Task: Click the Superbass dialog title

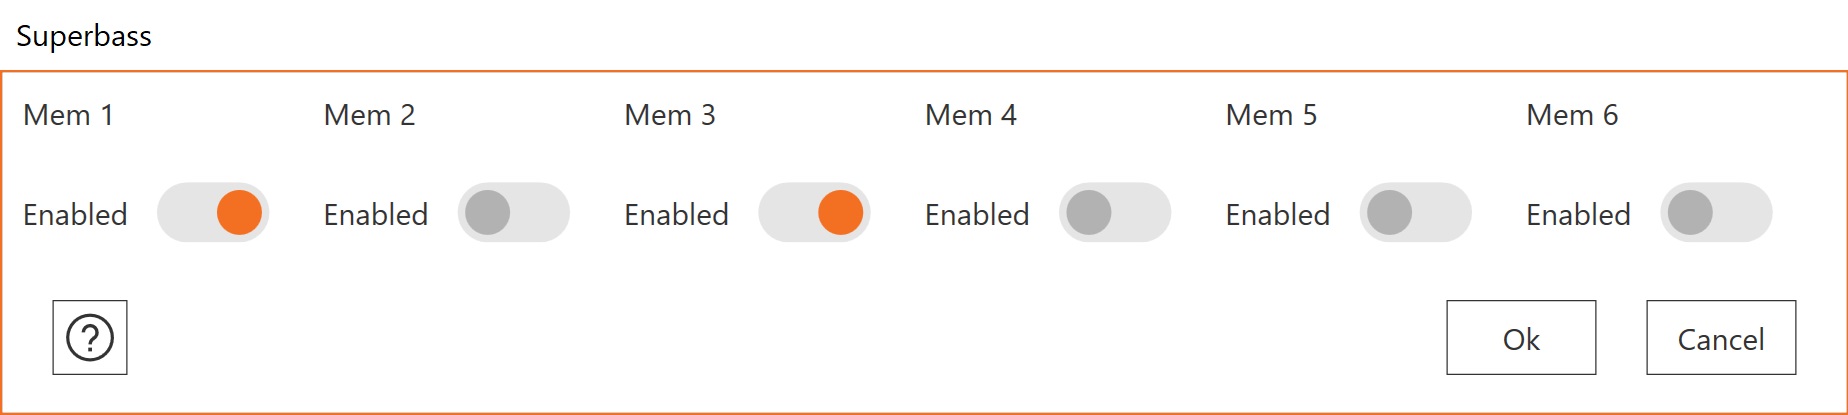Action: click(84, 36)
